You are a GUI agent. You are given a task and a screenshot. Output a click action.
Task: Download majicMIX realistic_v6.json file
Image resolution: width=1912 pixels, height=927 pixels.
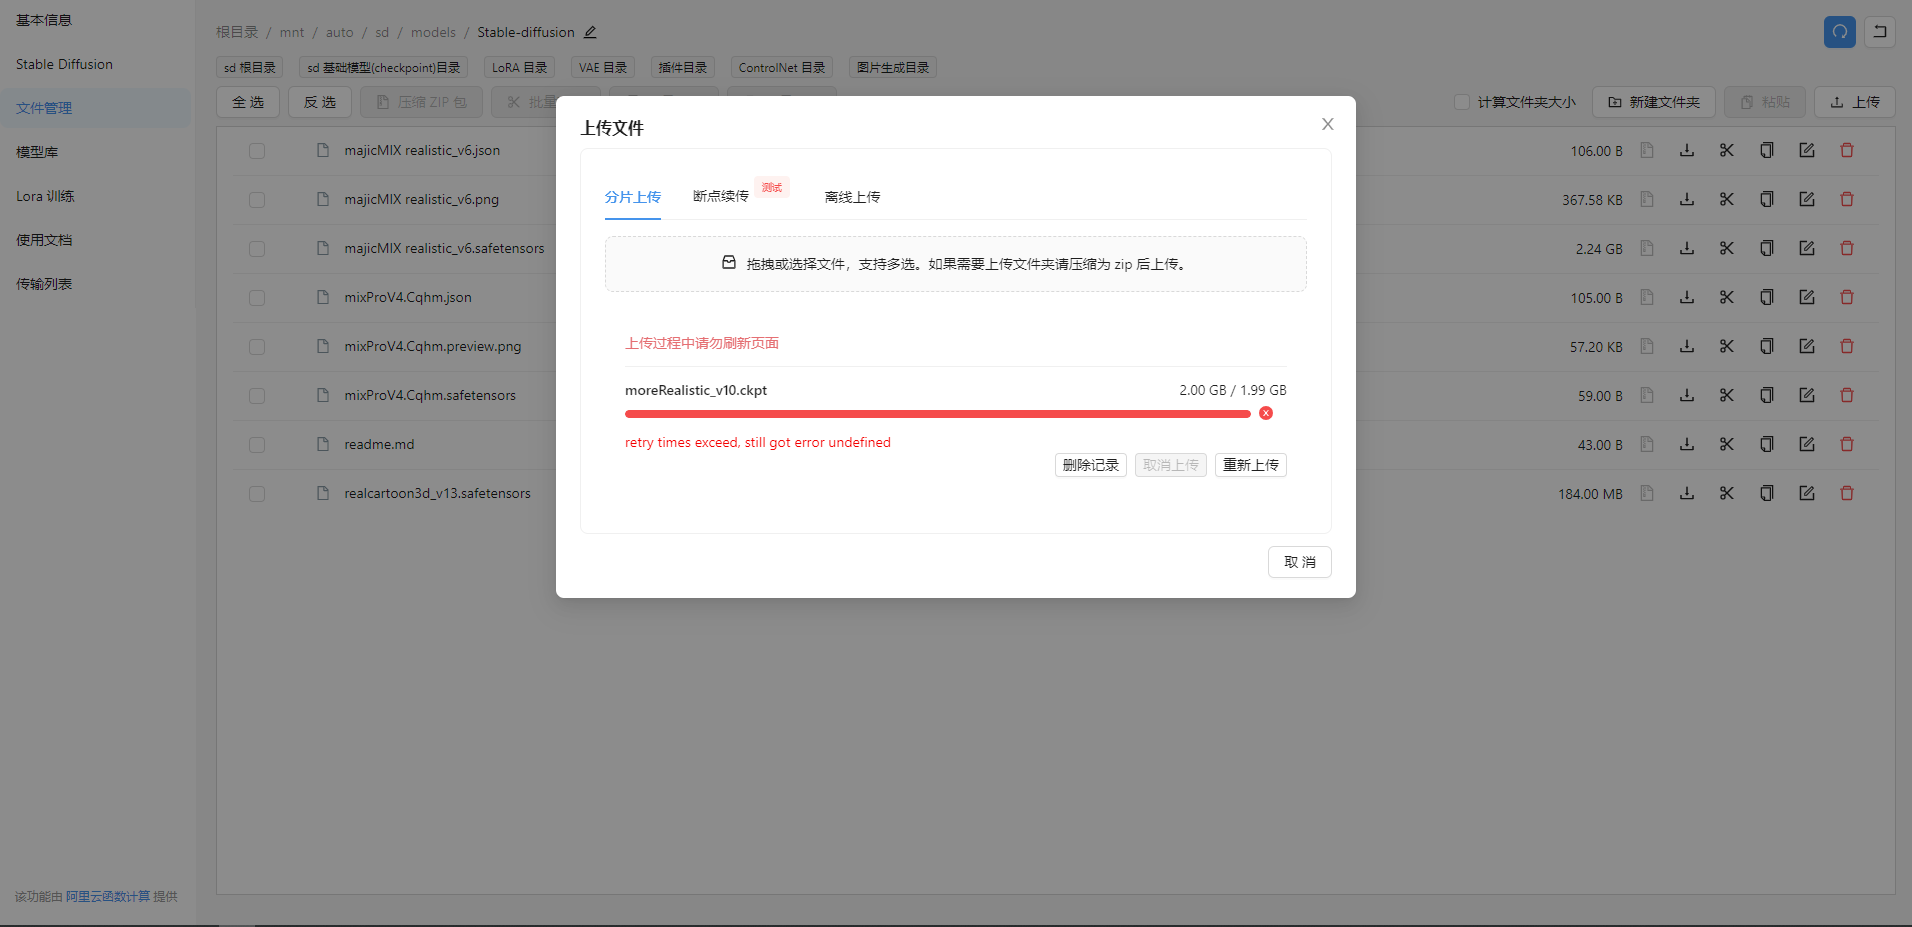click(1687, 151)
